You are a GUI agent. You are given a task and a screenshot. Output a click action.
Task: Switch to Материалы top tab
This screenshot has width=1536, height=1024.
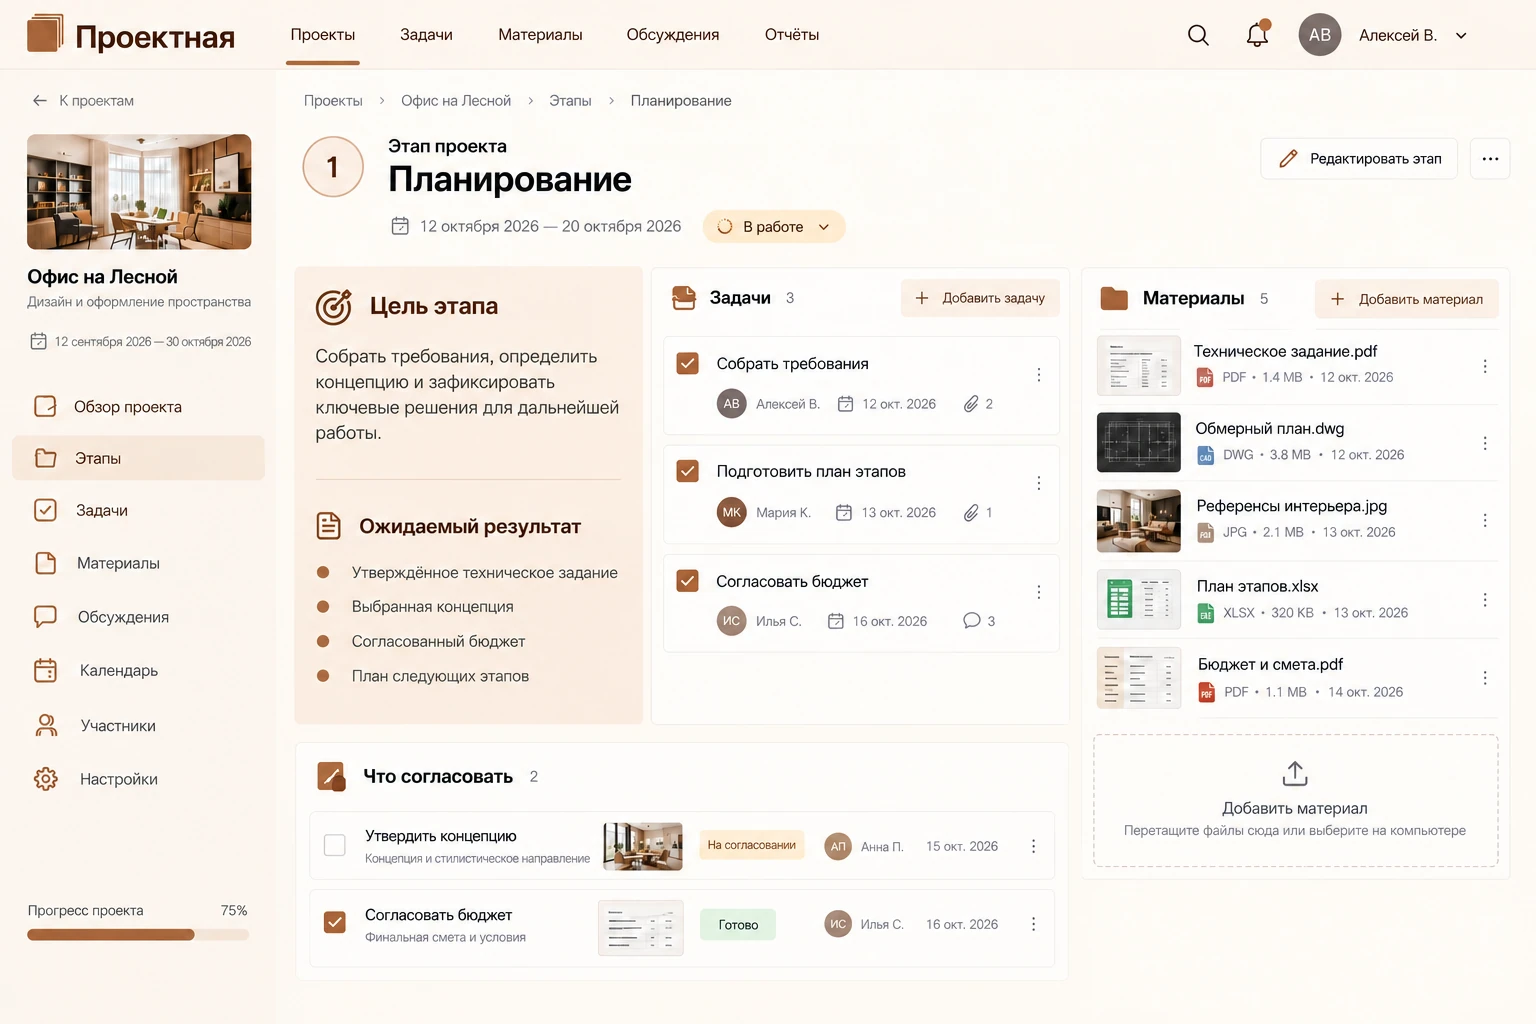pyautogui.click(x=540, y=34)
